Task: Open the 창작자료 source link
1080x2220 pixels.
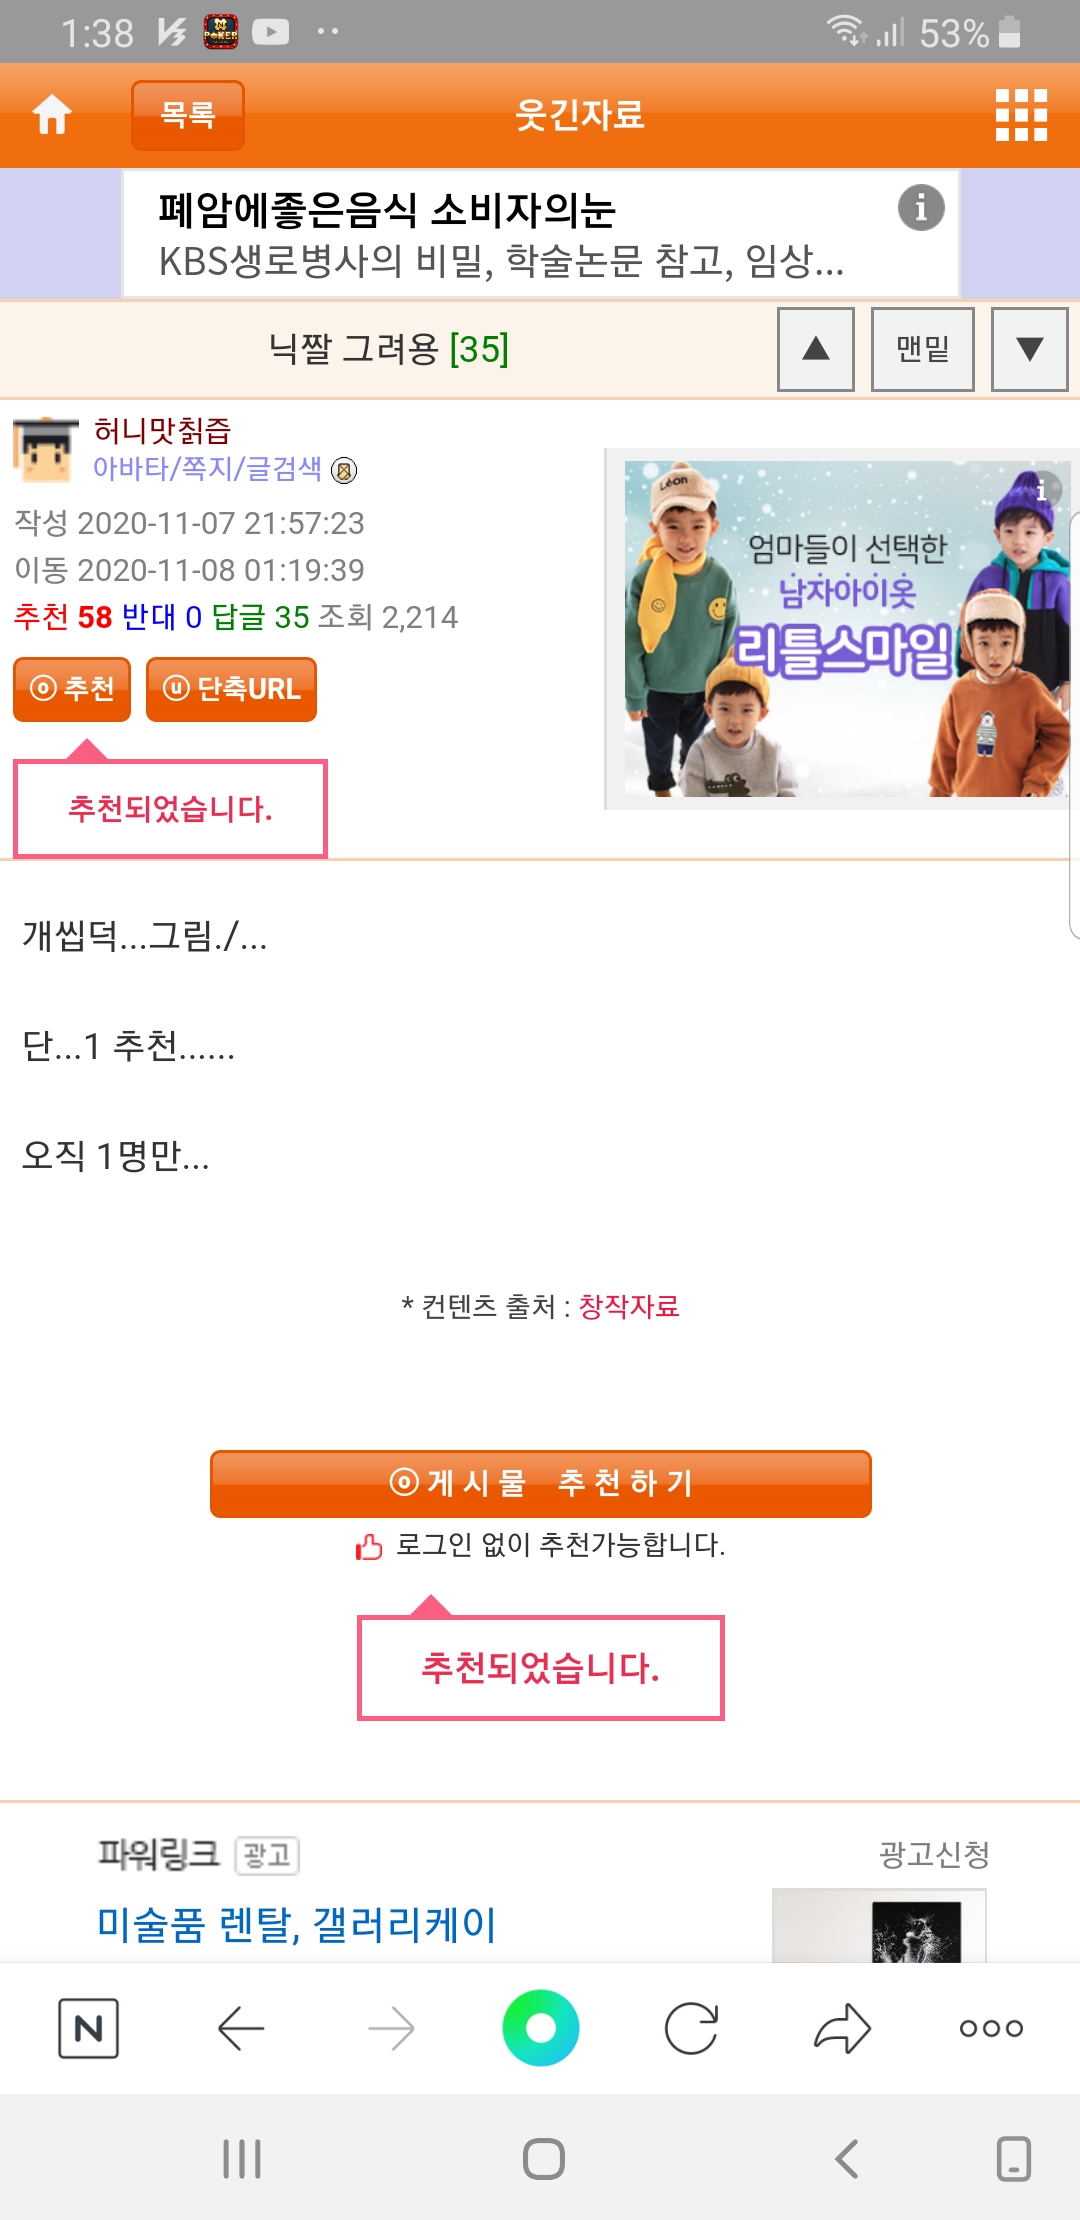Action: pyautogui.click(x=629, y=1306)
